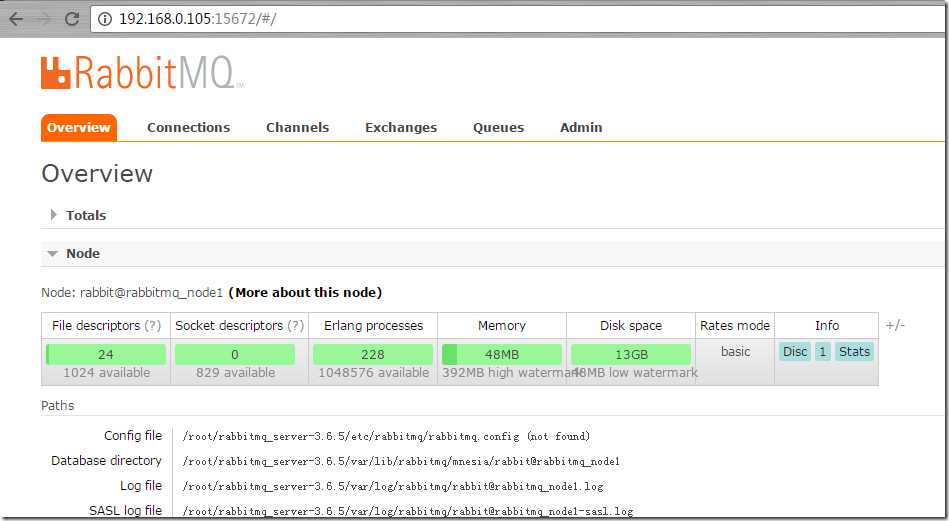
Task: Click the RabbitMQ logo
Action: [142, 73]
